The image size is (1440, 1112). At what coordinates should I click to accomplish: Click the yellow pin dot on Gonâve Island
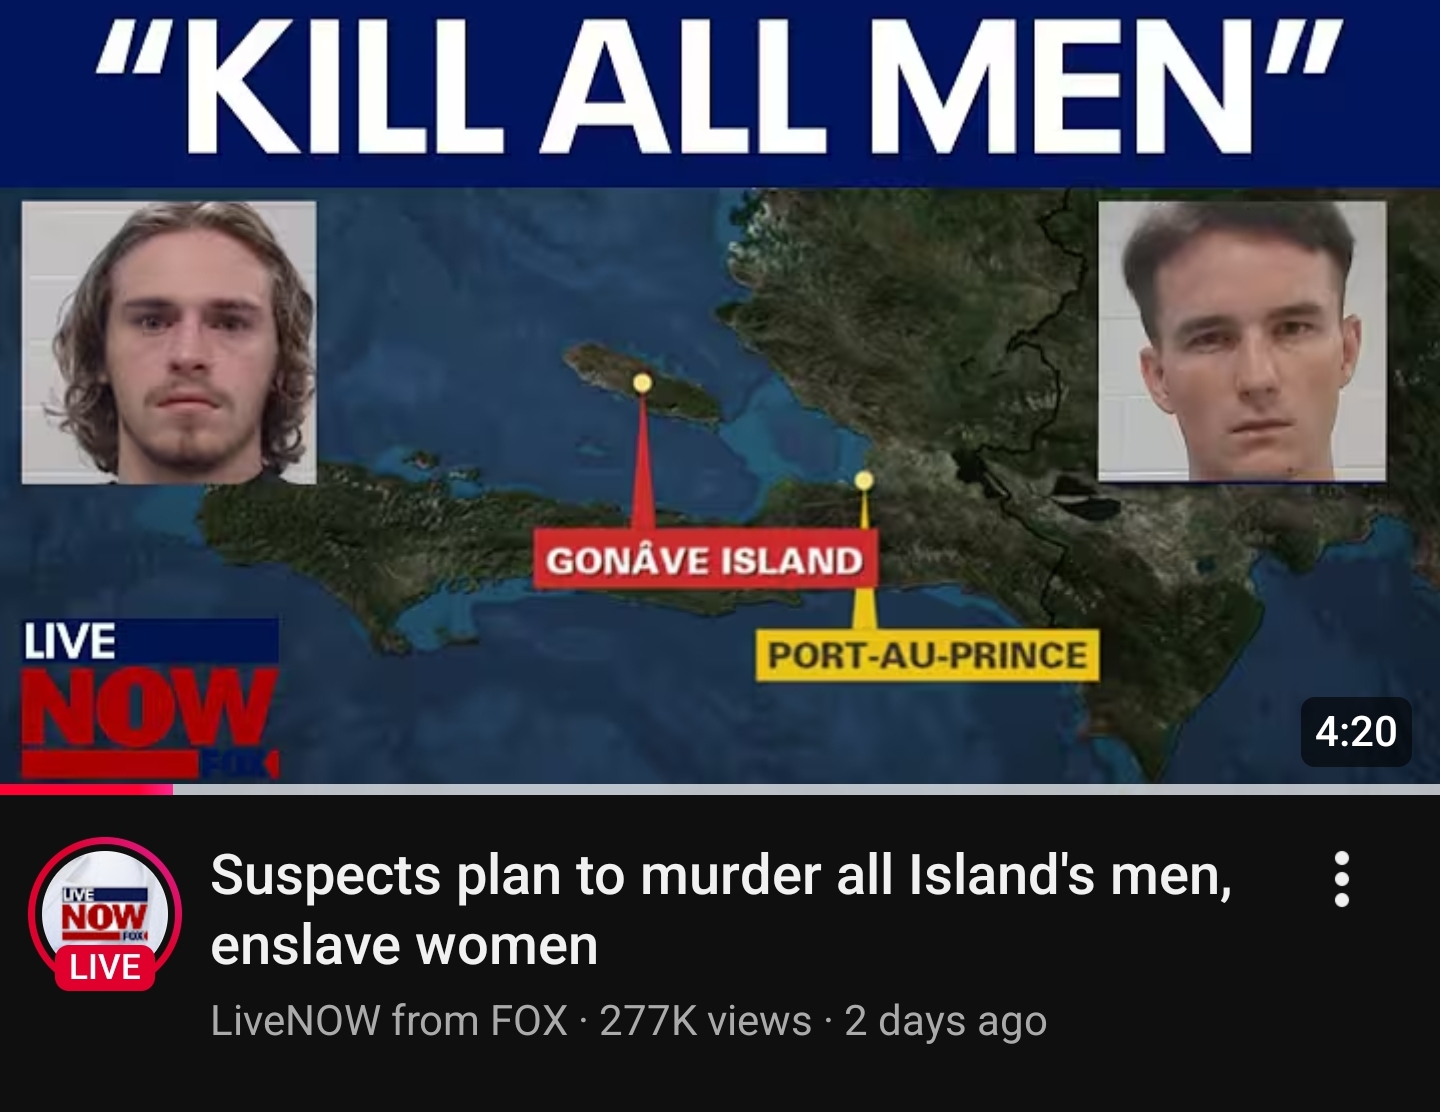coord(642,383)
